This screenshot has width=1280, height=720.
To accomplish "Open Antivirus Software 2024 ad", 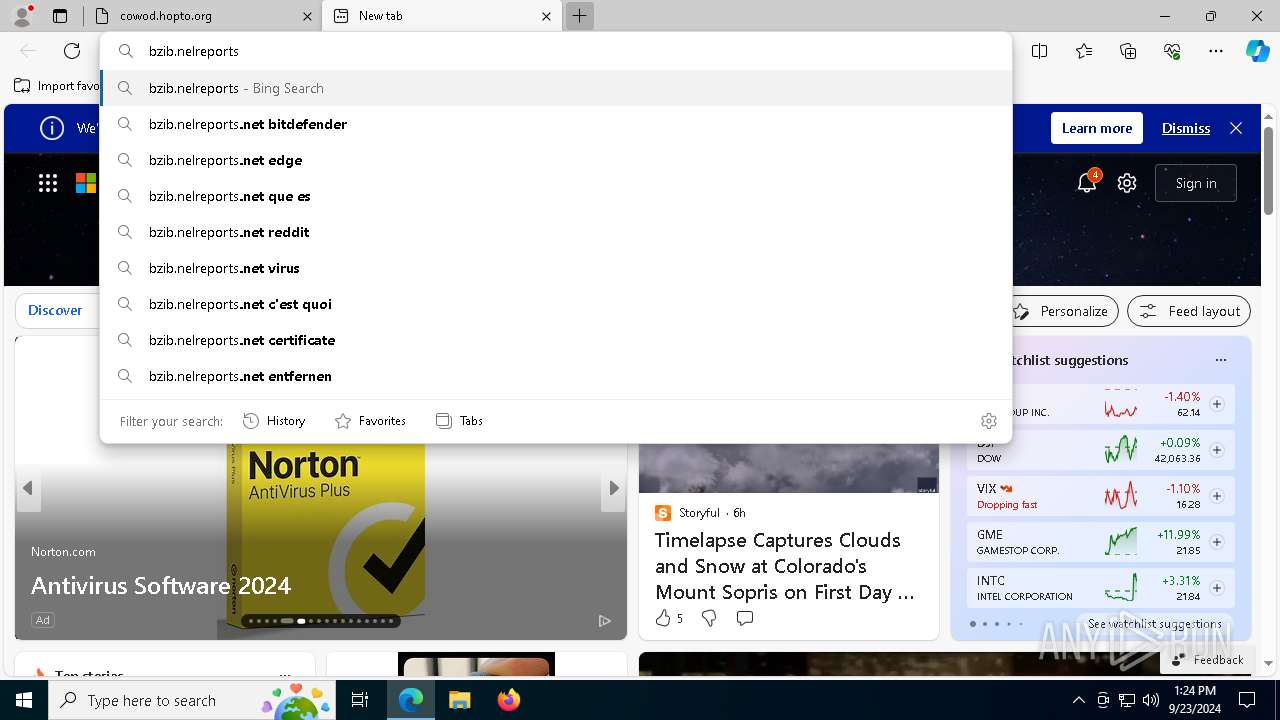I will point(161,585).
